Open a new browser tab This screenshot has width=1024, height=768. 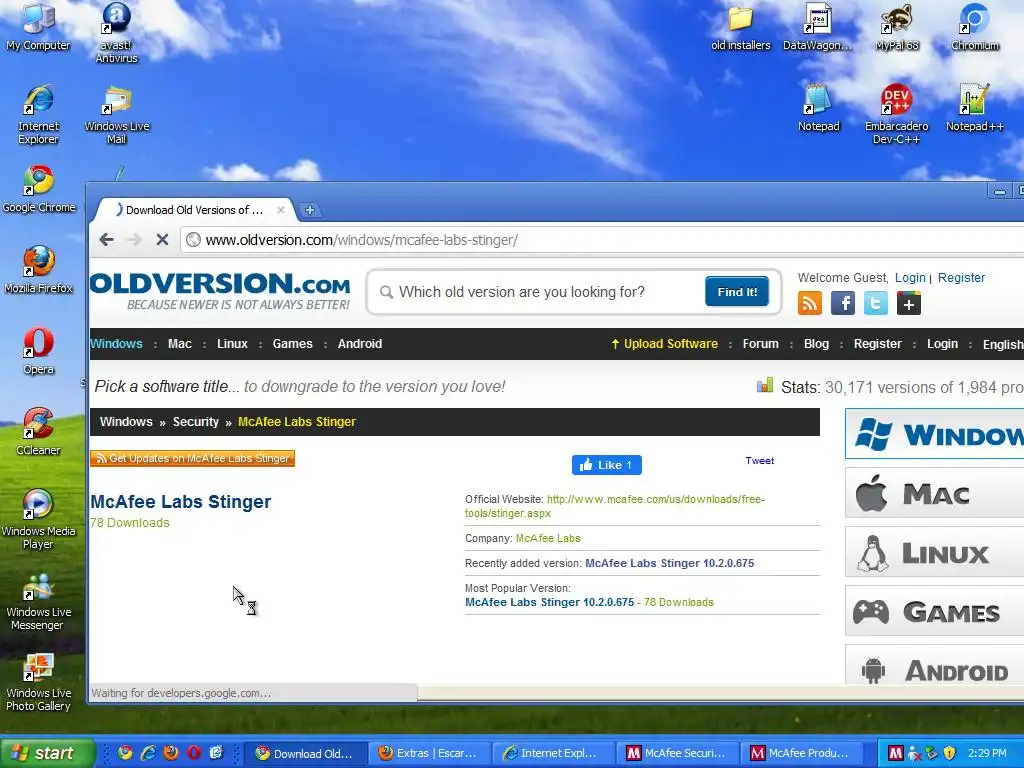[310, 210]
